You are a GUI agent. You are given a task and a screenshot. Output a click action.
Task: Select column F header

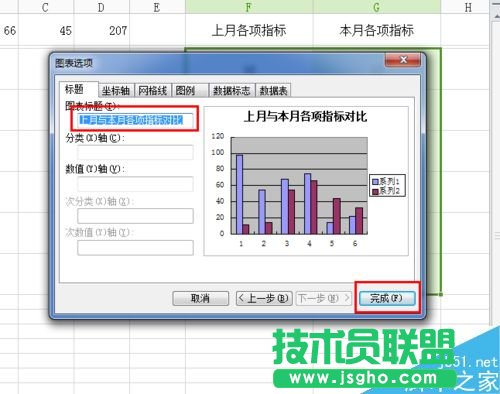click(x=249, y=7)
